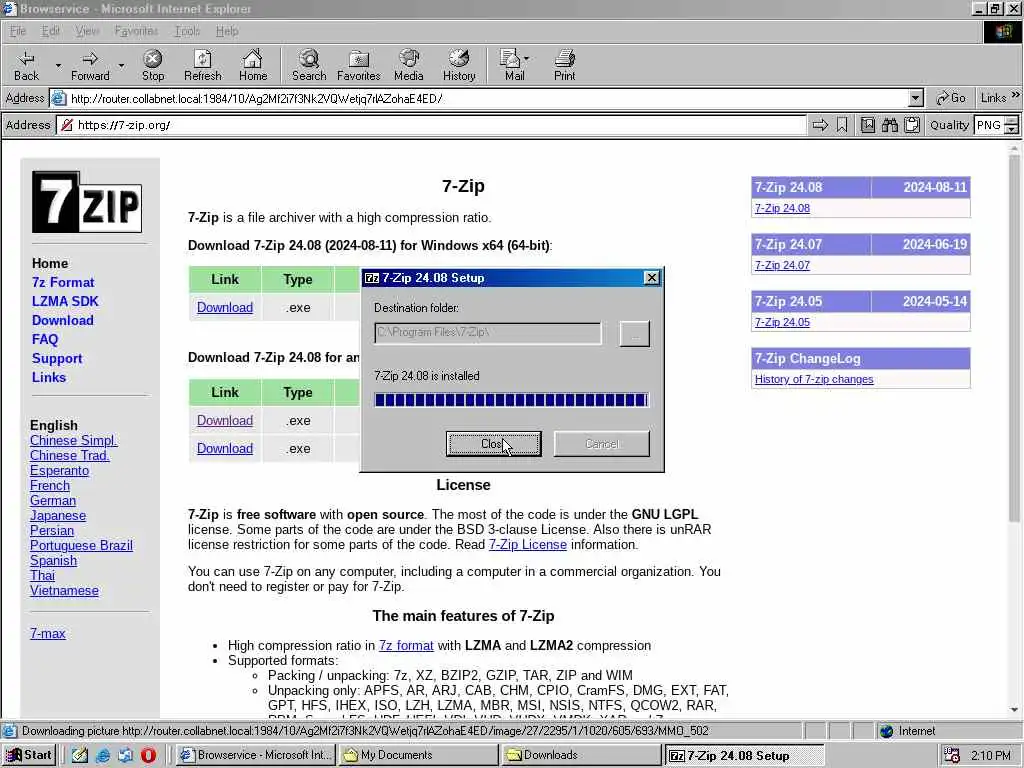
Task: Open the History of 7-zip changes link
Action: coord(814,379)
